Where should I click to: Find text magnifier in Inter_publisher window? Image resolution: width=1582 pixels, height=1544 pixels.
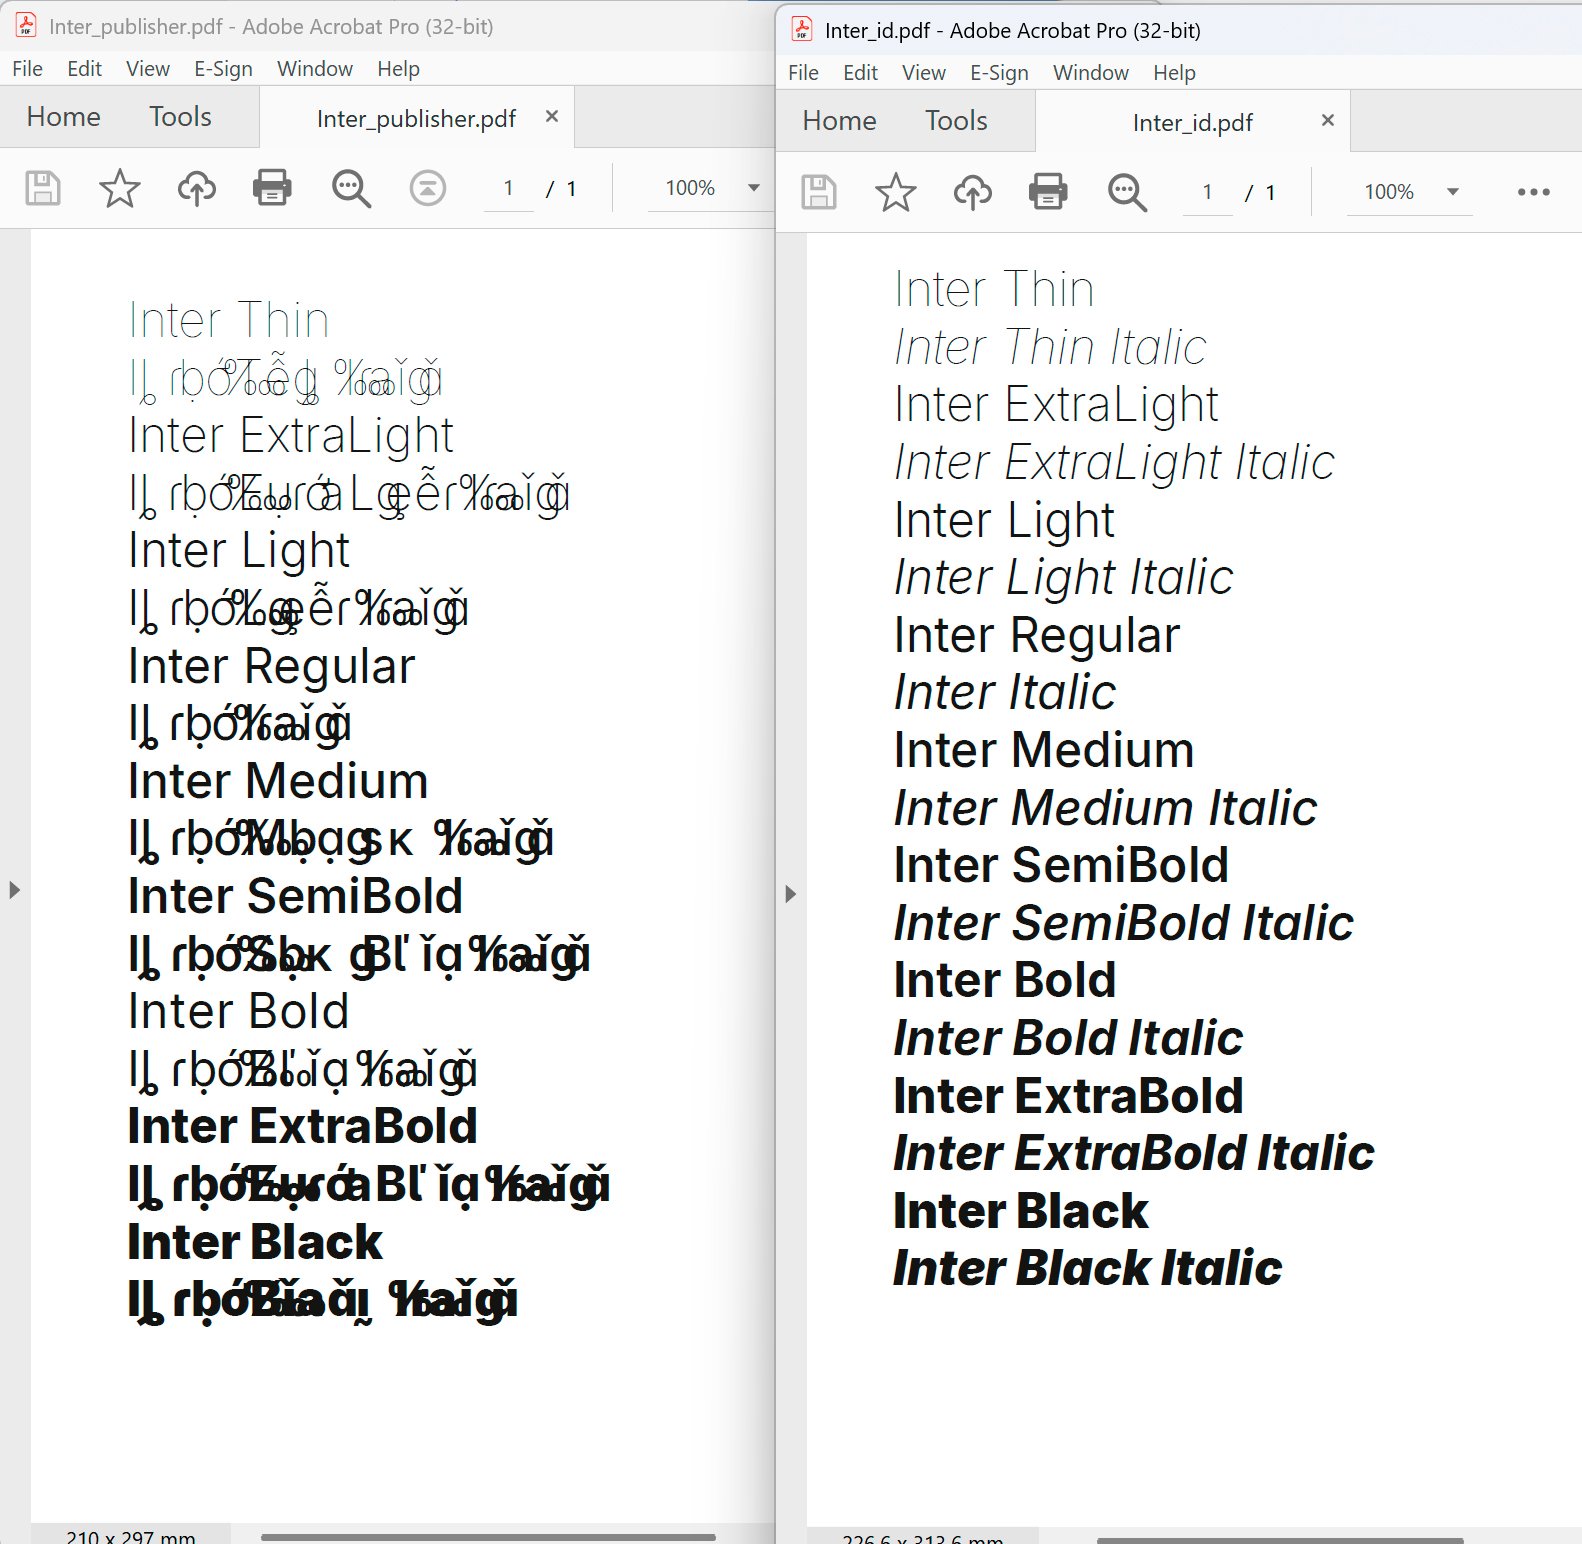[351, 188]
